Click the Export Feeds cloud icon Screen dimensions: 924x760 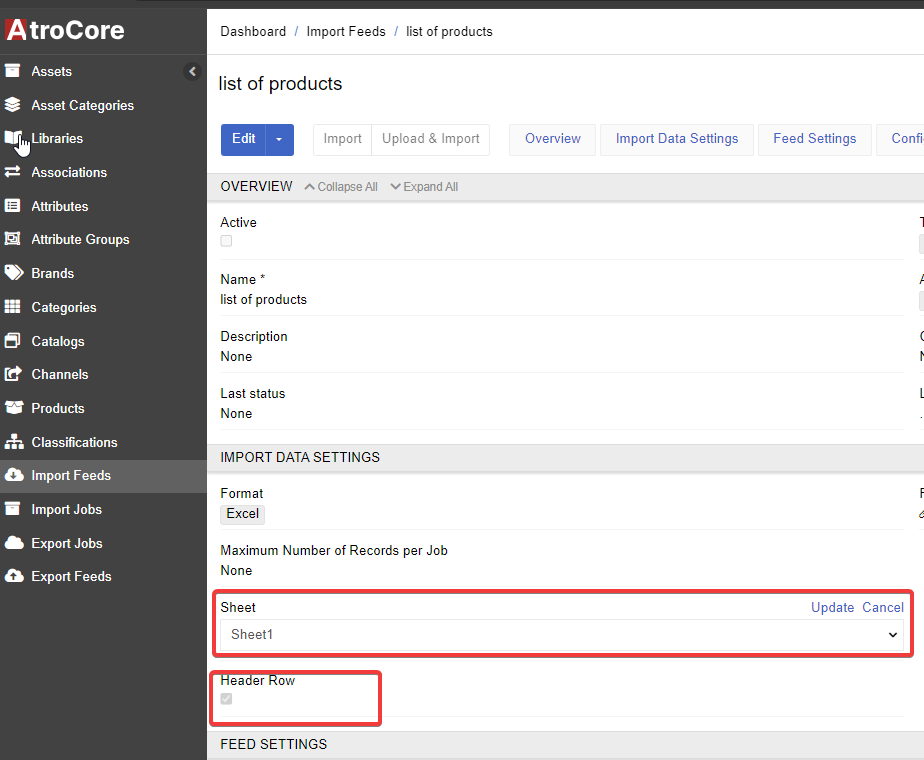click(x=13, y=576)
